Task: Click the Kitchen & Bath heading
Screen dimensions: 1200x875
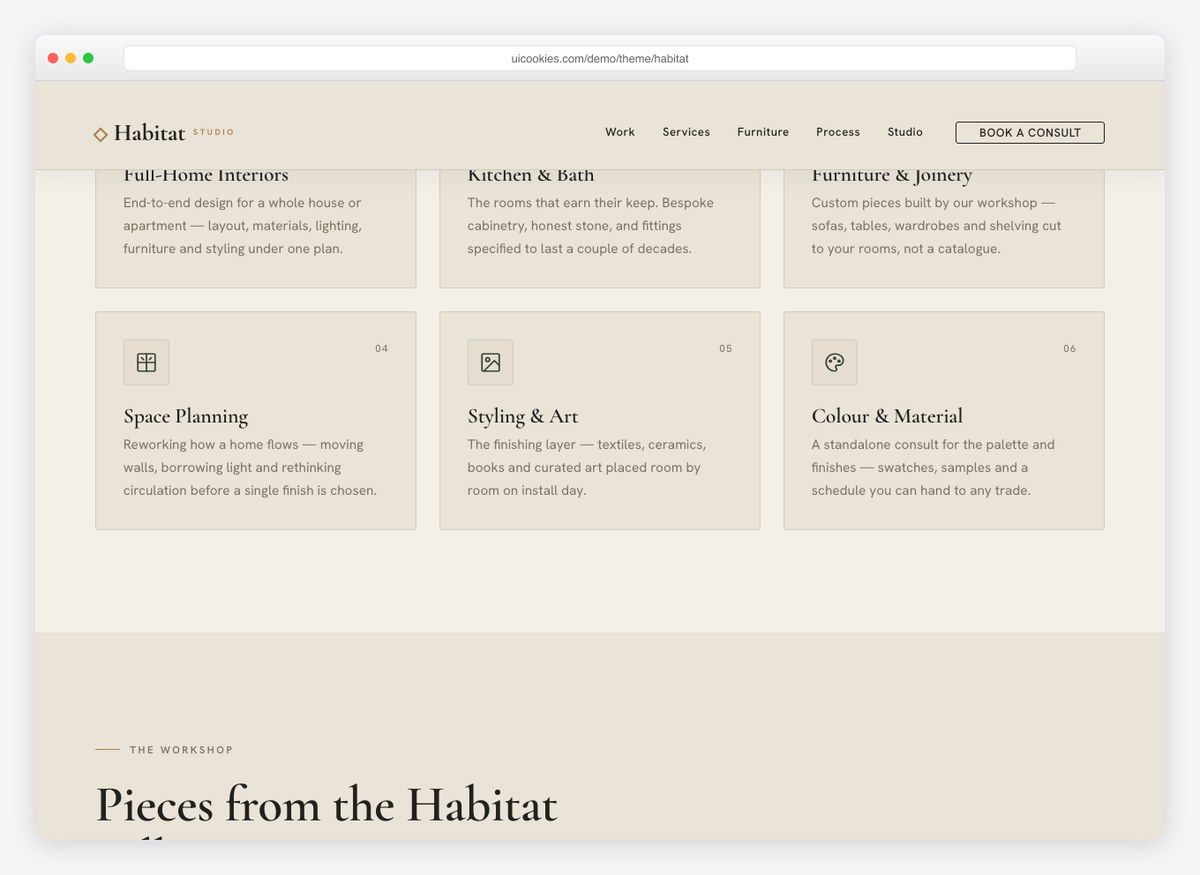Action: [x=531, y=176]
